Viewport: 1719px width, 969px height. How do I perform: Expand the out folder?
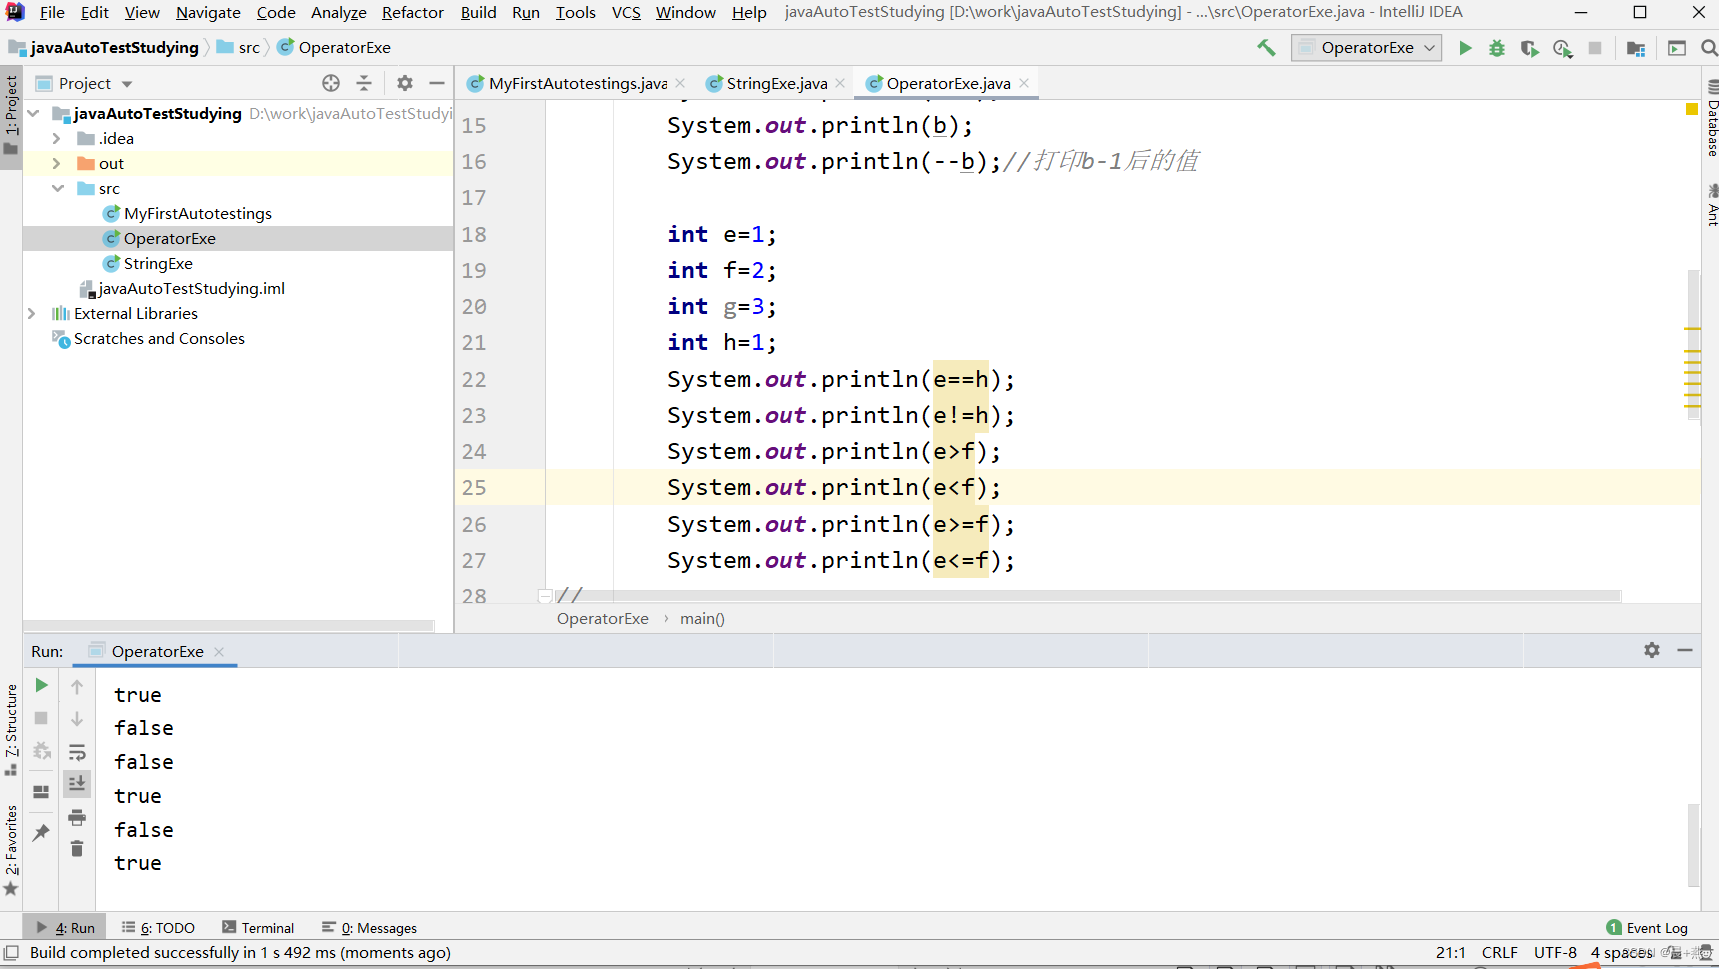pos(57,163)
